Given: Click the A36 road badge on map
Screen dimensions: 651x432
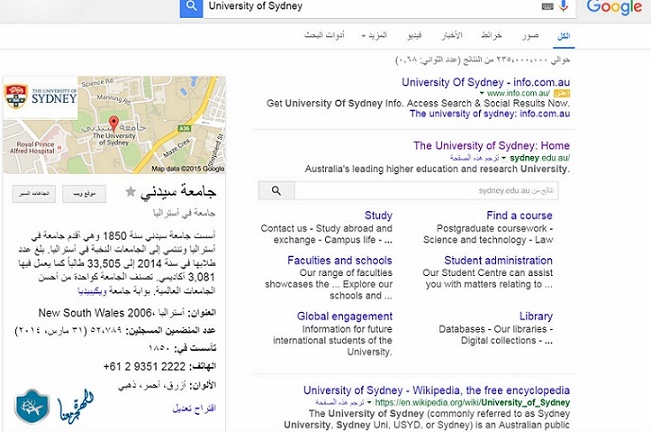Looking at the screenshot, I should (x=184, y=129).
